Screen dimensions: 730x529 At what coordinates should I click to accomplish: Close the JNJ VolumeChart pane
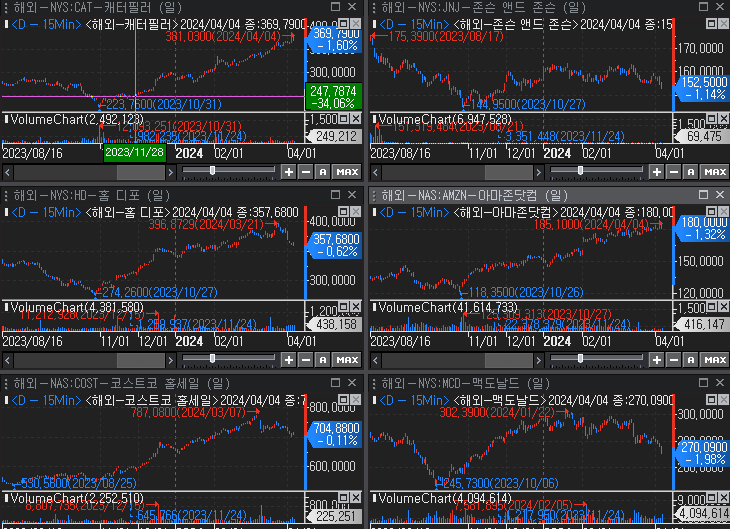[x=724, y=119]
